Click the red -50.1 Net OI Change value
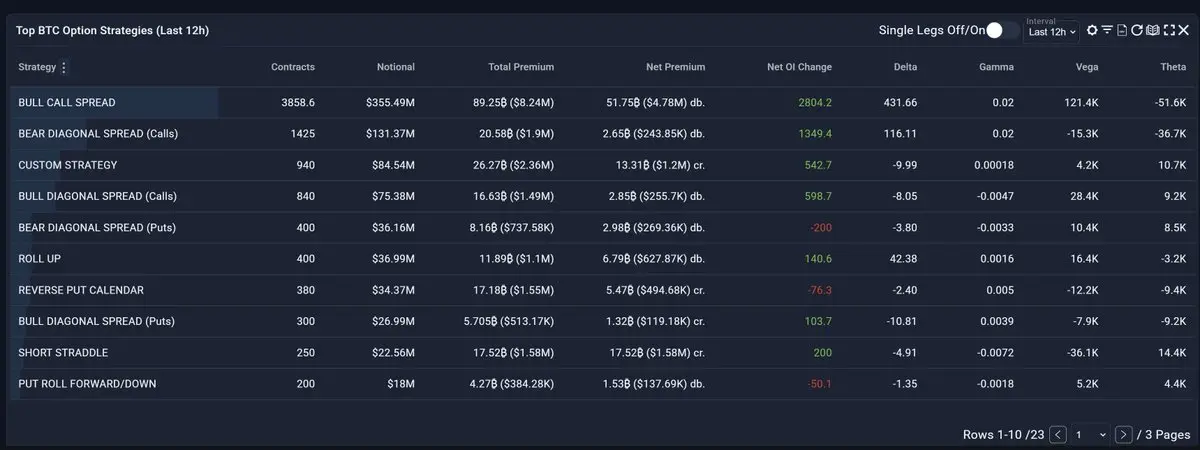1200x450 pixels. (818, 384)
